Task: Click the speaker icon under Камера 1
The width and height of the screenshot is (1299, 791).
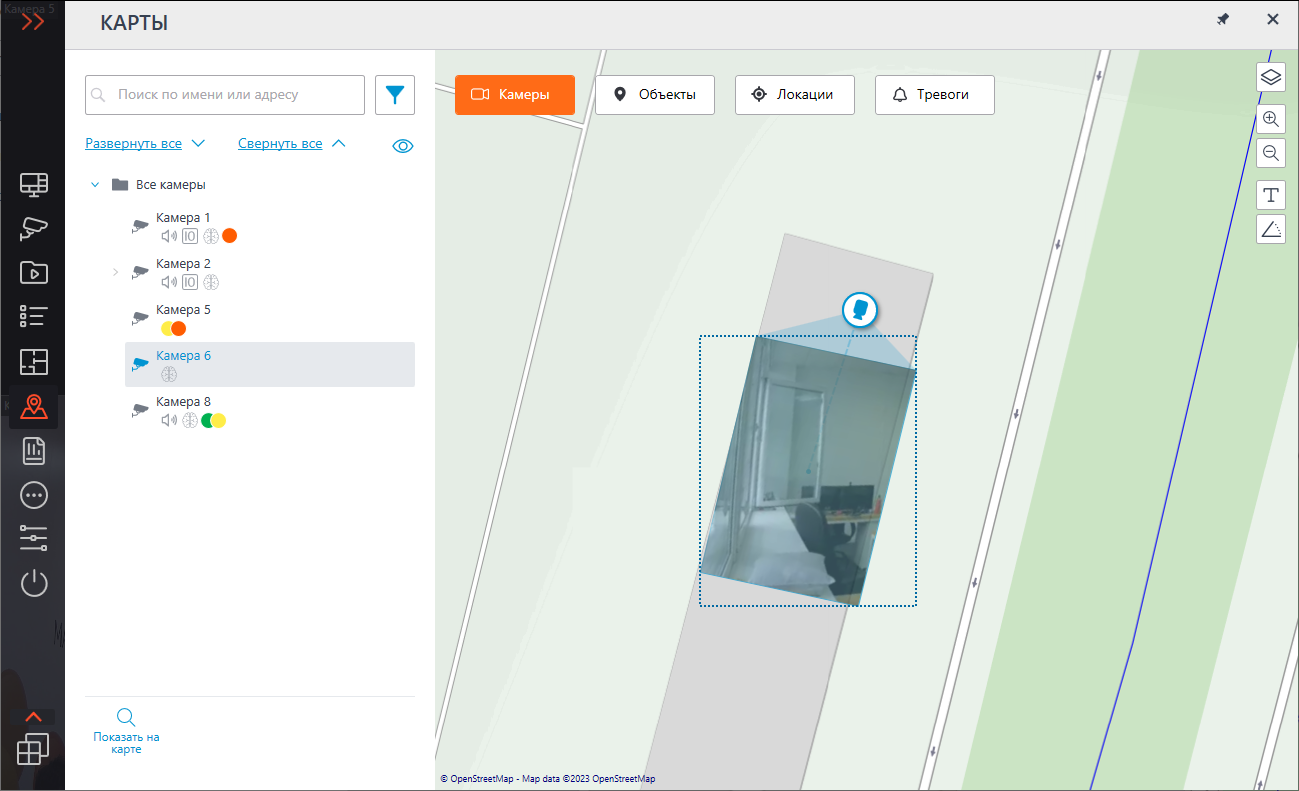Action: click(x=169, y=236)
